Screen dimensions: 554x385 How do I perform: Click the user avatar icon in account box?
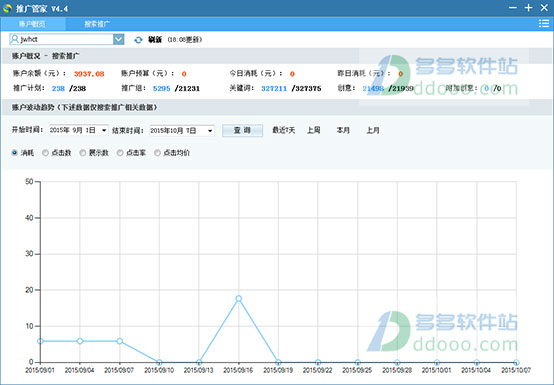point(14,39)
